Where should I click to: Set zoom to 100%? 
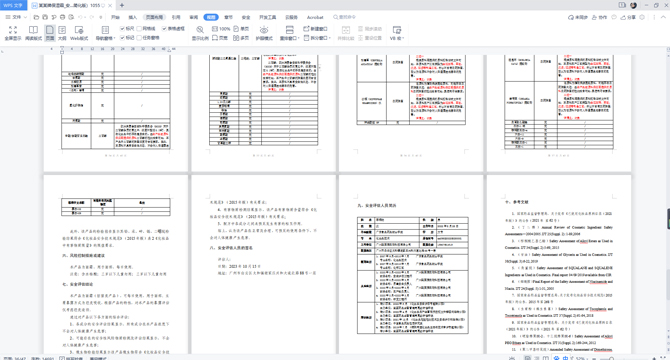(221, 29)
